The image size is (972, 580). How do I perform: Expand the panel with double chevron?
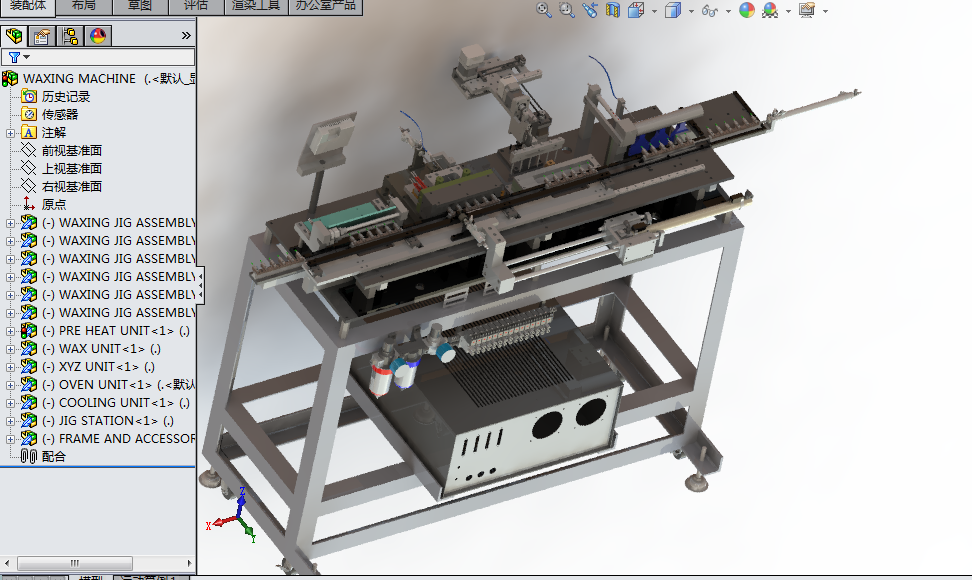coord(186,36)
